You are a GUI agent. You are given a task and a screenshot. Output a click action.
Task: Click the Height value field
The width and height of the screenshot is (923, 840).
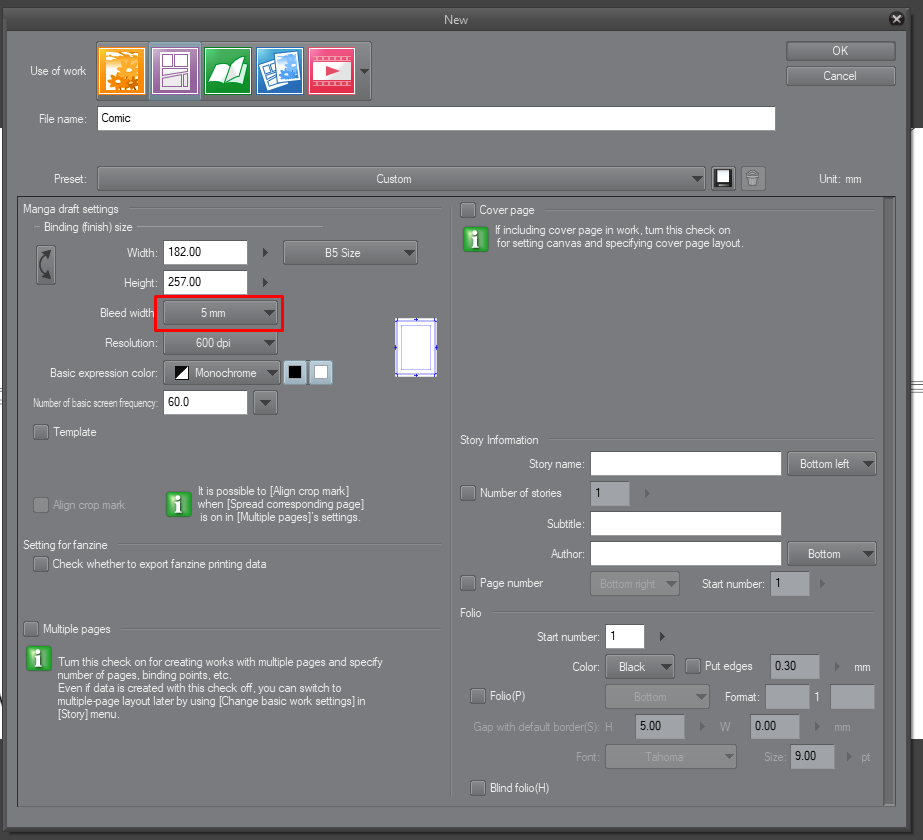coord(205,283)
